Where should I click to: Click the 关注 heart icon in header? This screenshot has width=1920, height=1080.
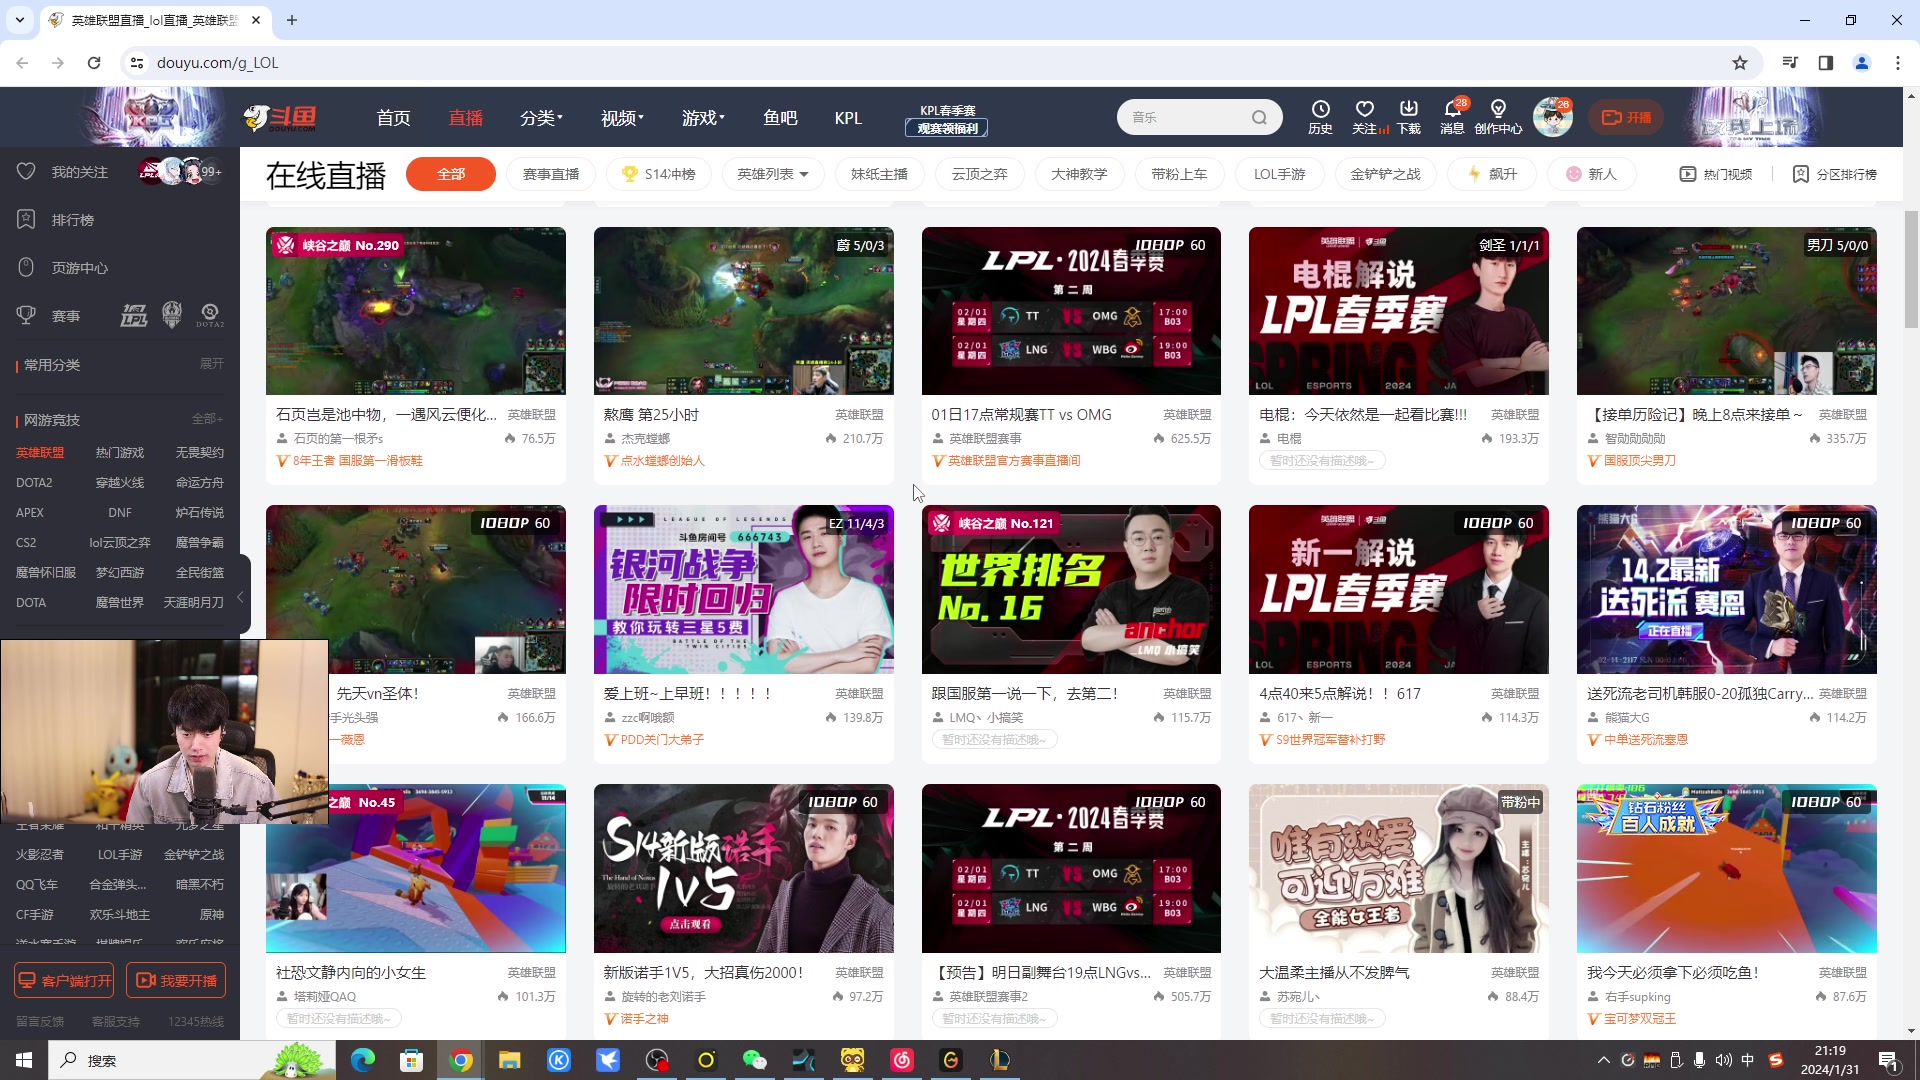pyautogui.click(x=1365, y=109)
